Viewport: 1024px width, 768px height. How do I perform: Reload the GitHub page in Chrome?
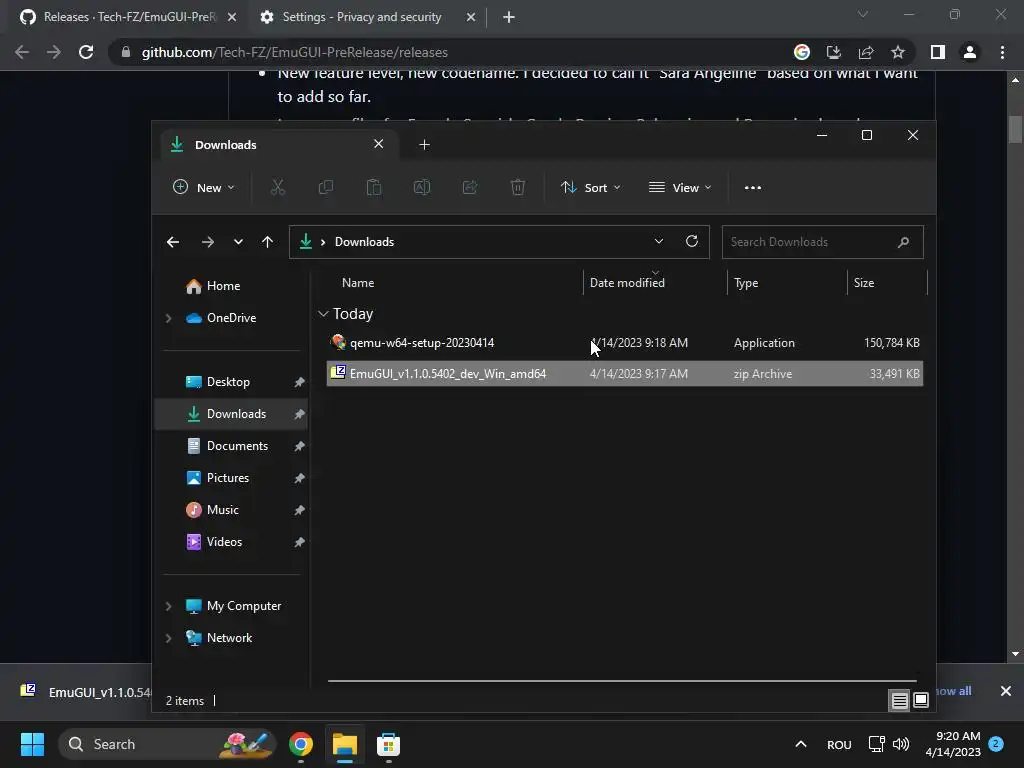(x=86, y=52)
